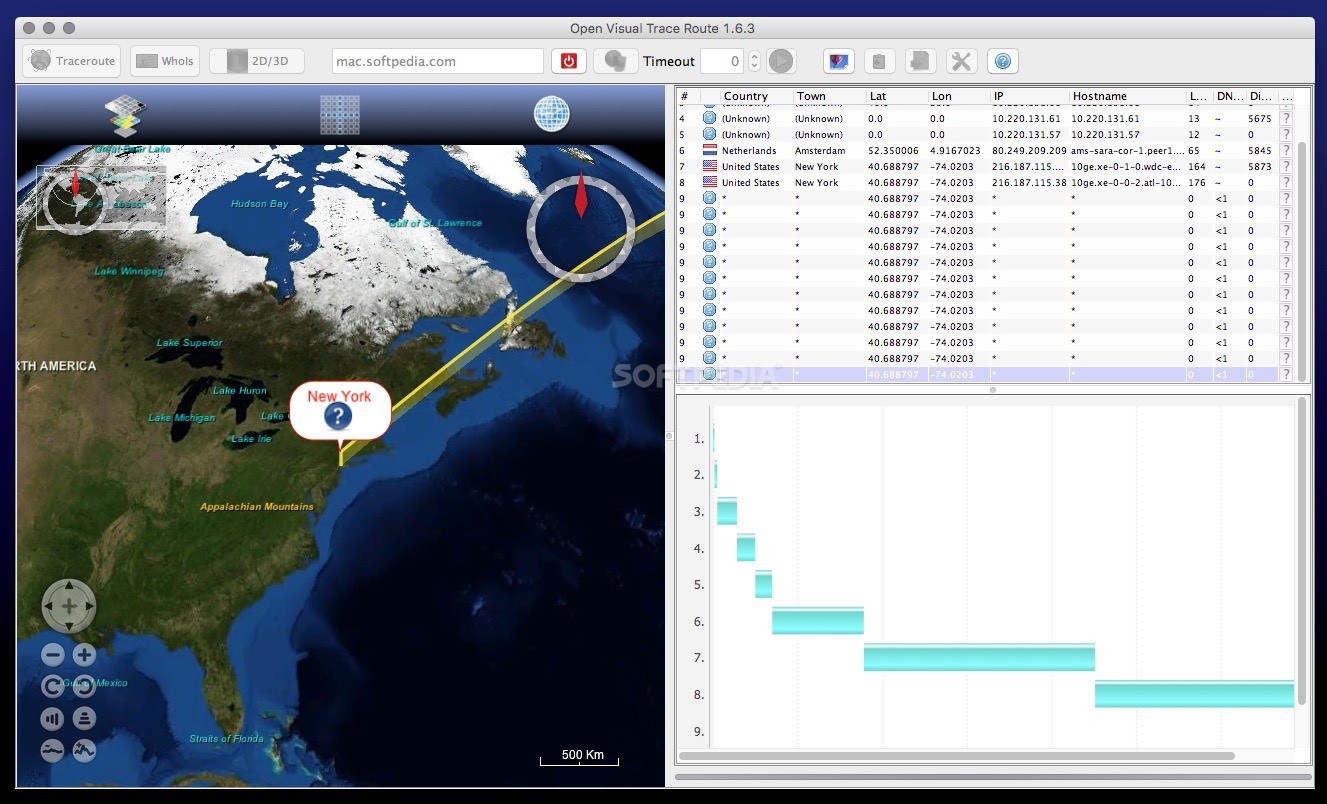1327x804 pixels.
Task: Click the New York question mark marker
Action: tap(339, 417)
